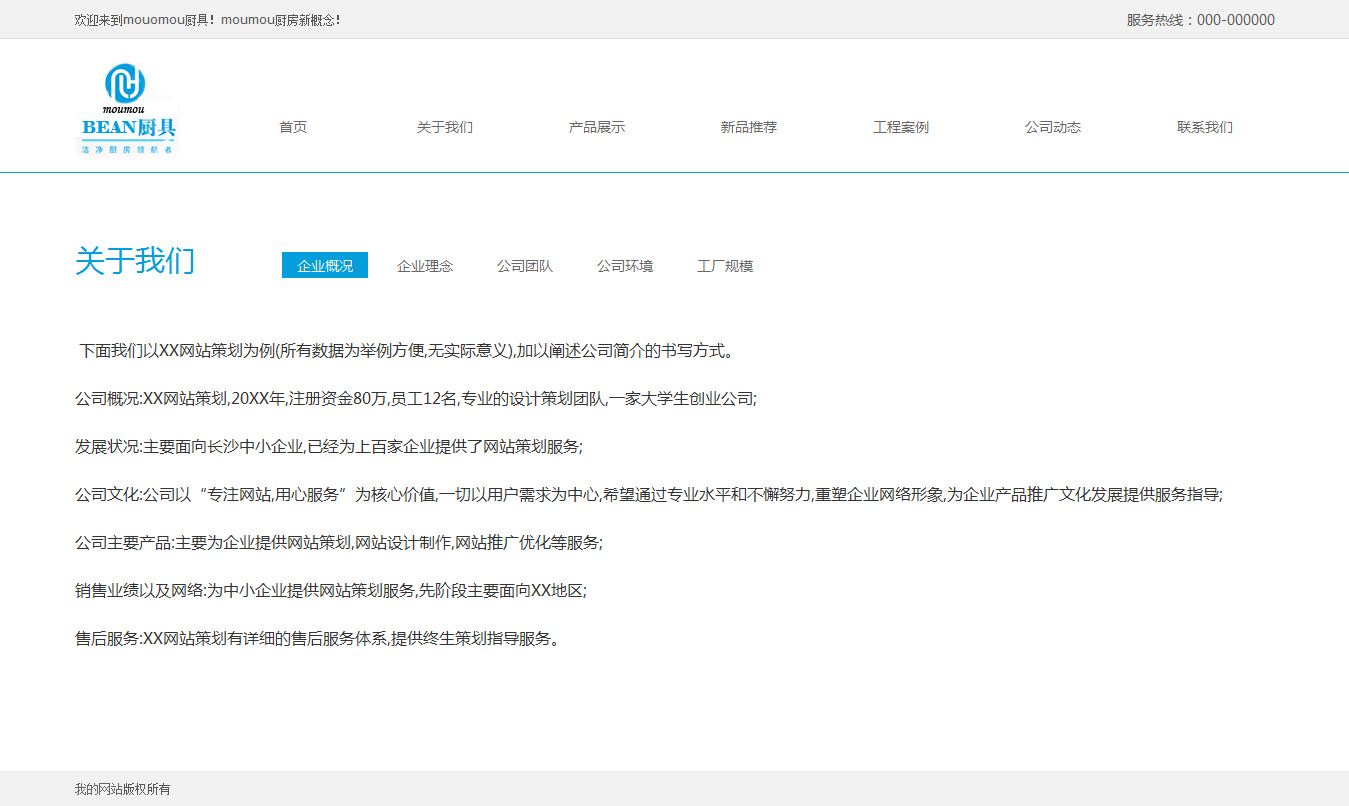Select 新品推荐 from the navigation bar
This screenshot has width=1349, height=806.
[749, 127]
